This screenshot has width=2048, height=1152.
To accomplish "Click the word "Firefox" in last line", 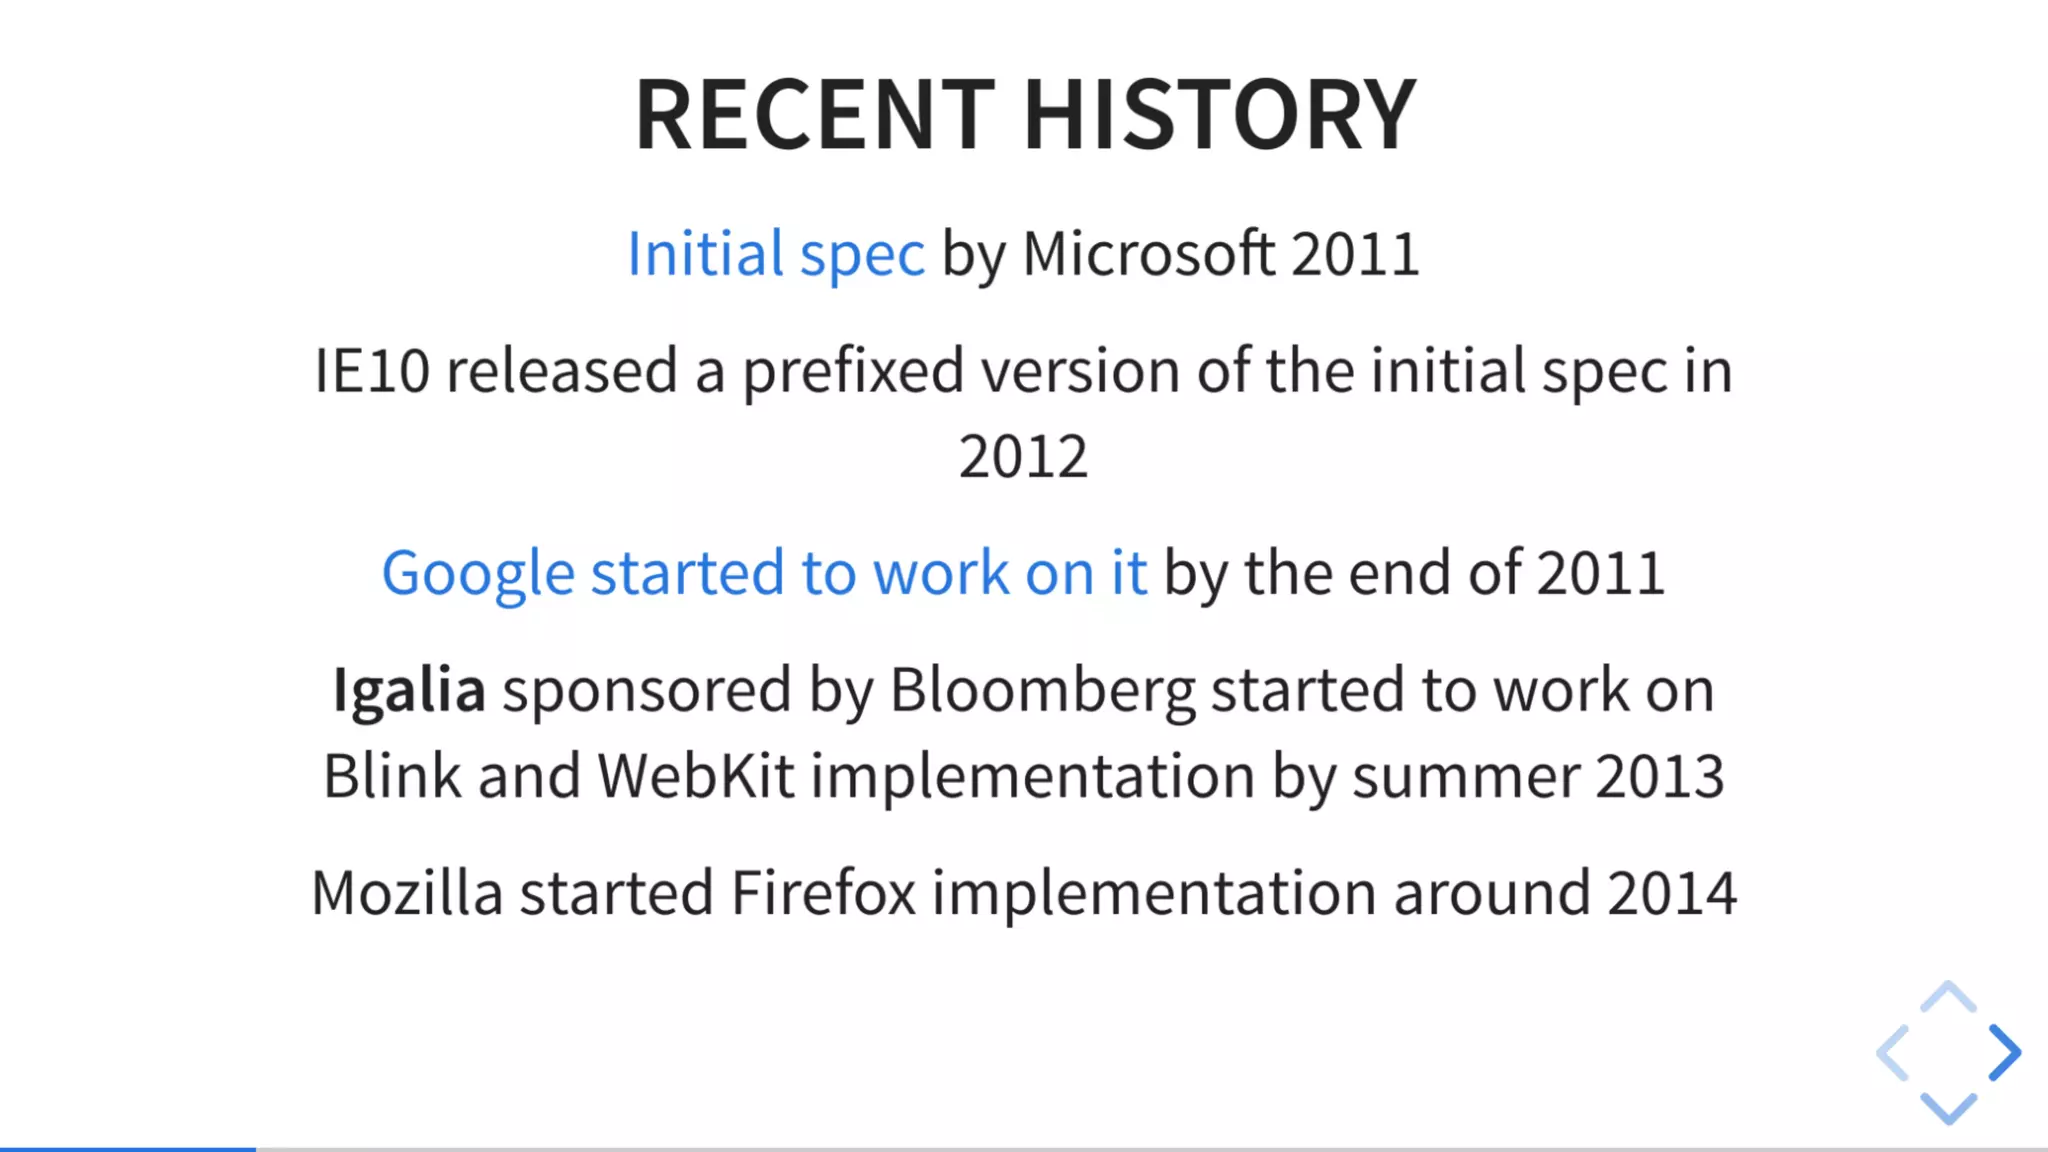I will 823,892.
